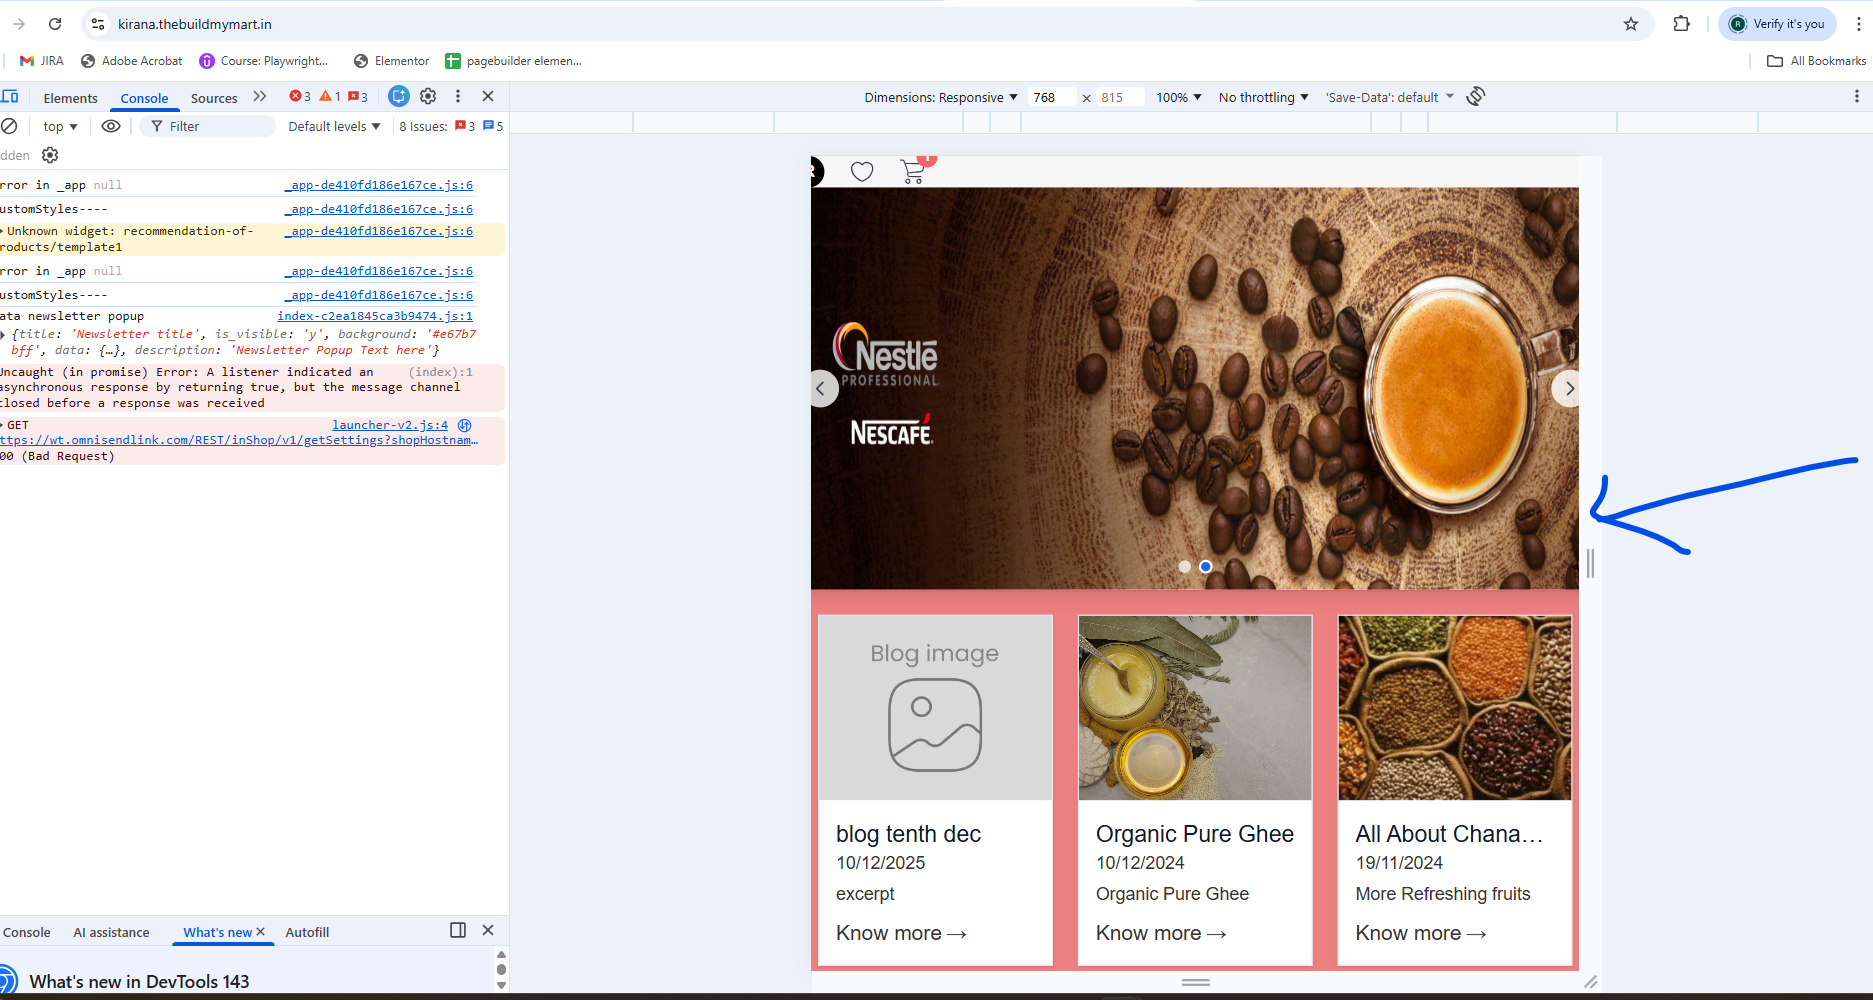This screenshot has height=1000, width=1873.
Task: Go to next carousel slide
Action: pos(1568,388)
